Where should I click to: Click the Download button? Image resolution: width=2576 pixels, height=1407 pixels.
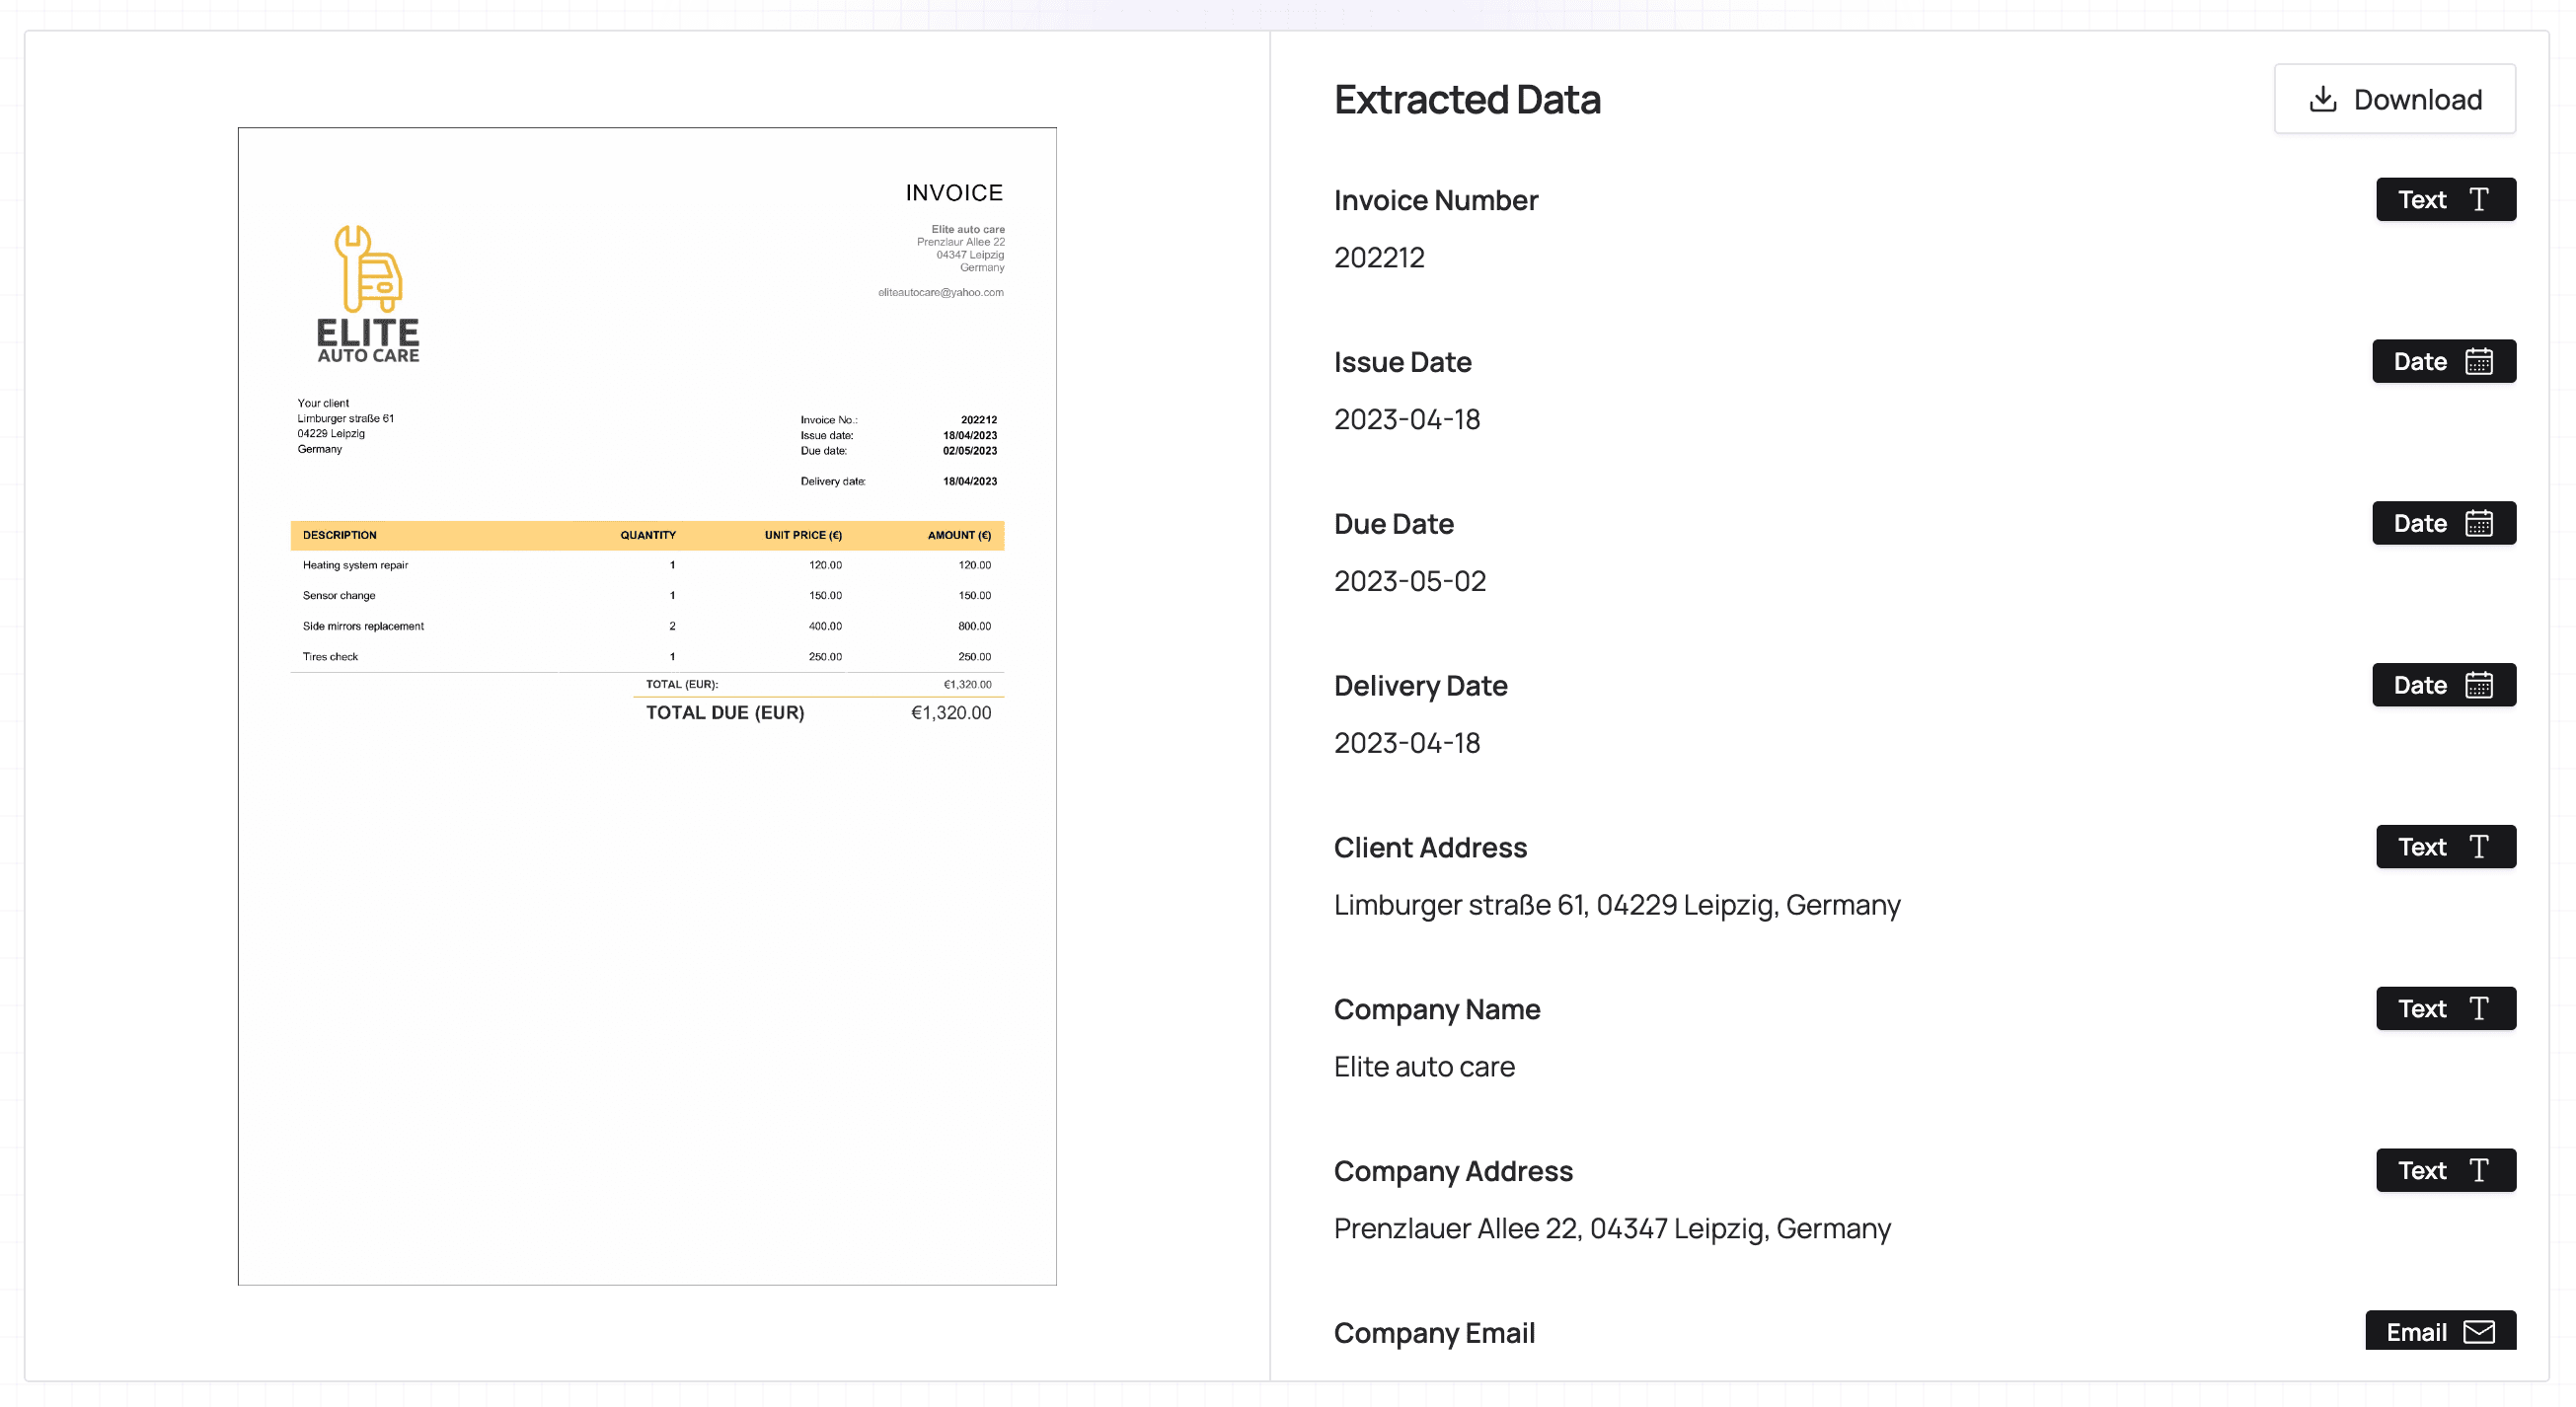[x=2394, y=99]
